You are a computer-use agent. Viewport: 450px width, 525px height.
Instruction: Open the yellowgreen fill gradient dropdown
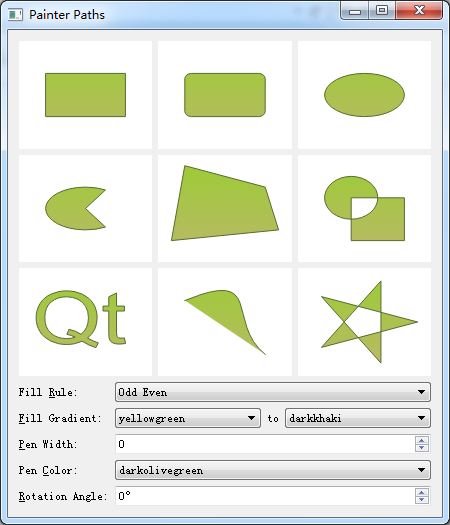coord(188,418)
